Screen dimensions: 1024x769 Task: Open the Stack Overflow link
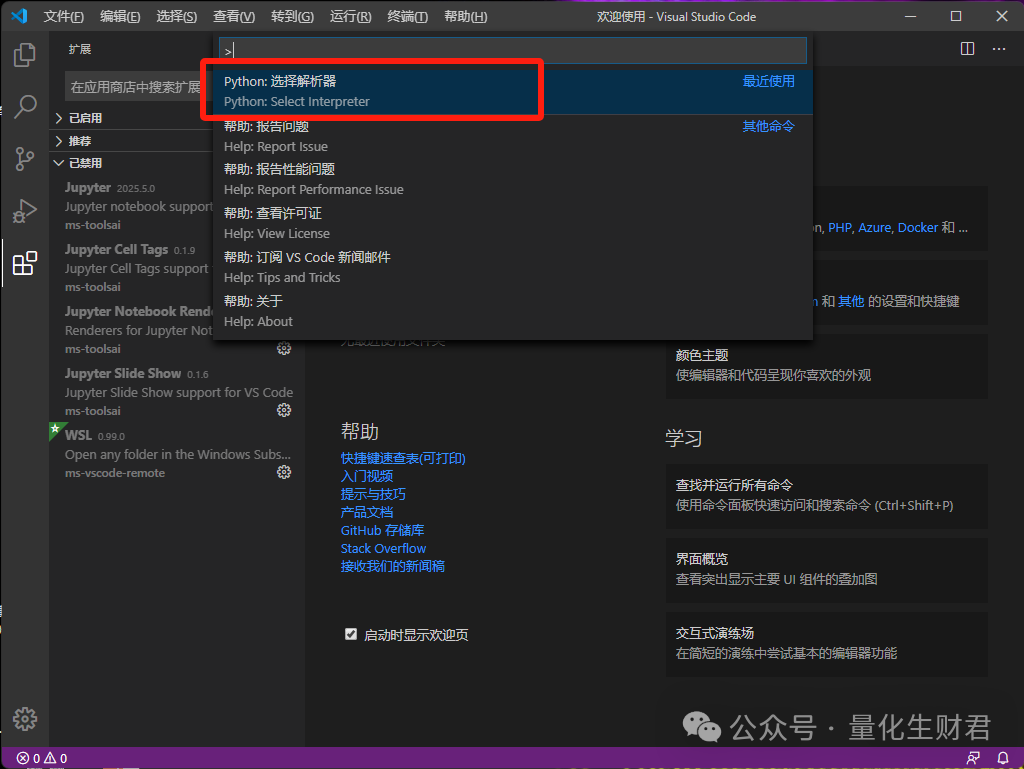[x=383, y=548]
